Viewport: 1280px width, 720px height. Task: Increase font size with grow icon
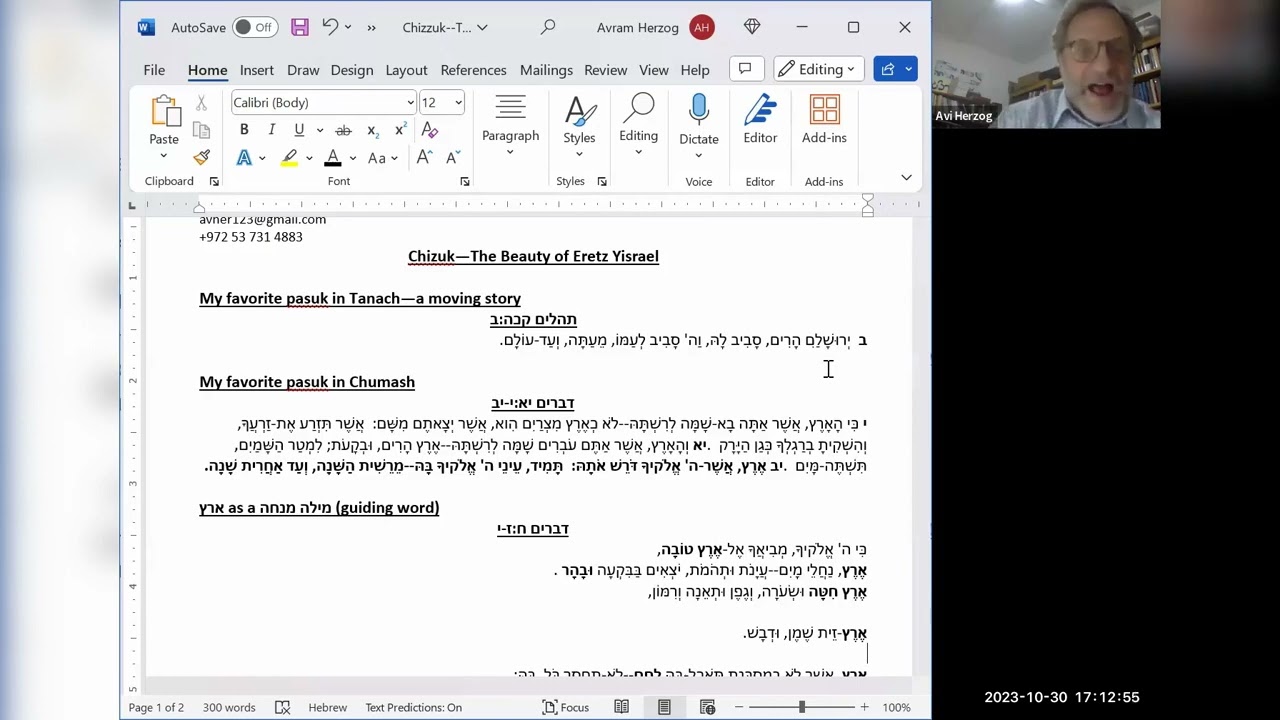tap(424, 158)
